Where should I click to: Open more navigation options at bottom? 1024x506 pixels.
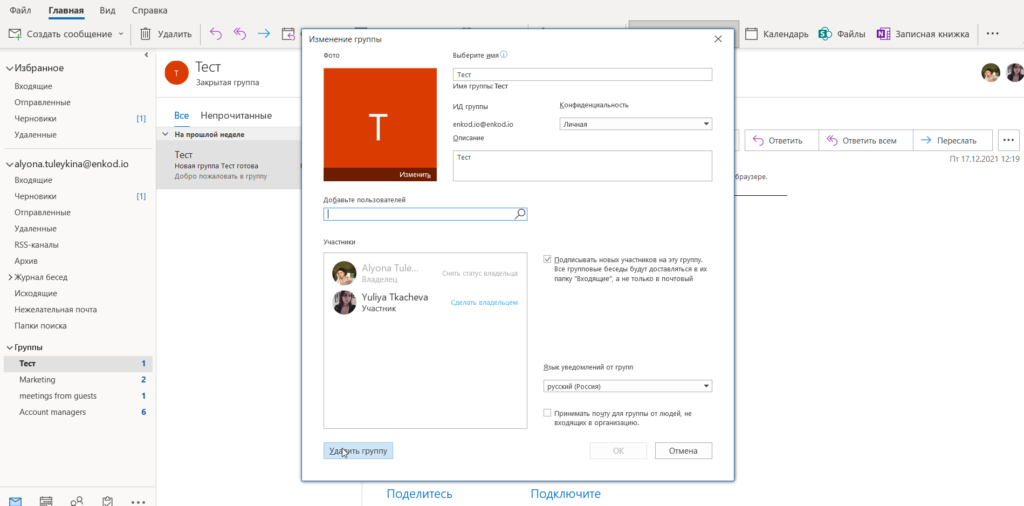tap(138, 501)
